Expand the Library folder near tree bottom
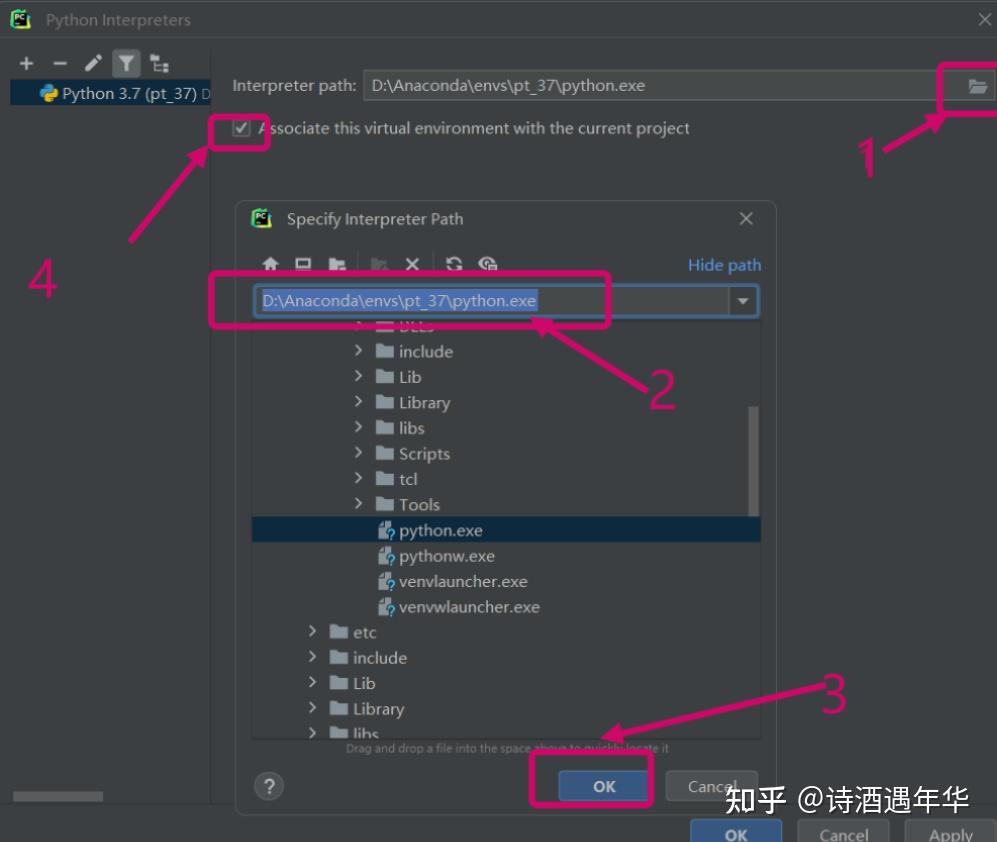Viewport: 997px width, 842px height. pos(312,707)
